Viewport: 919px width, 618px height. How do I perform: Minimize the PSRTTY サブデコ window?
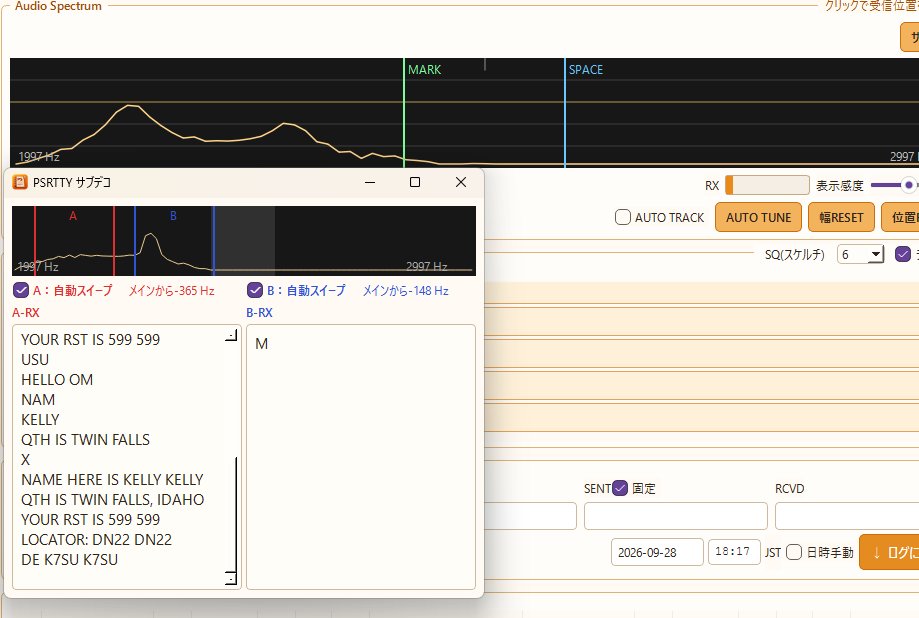(370, 182)
